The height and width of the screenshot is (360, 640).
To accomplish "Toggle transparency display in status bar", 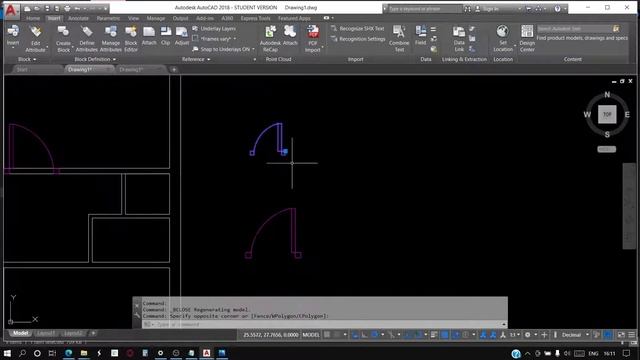I will pos(444,335).
